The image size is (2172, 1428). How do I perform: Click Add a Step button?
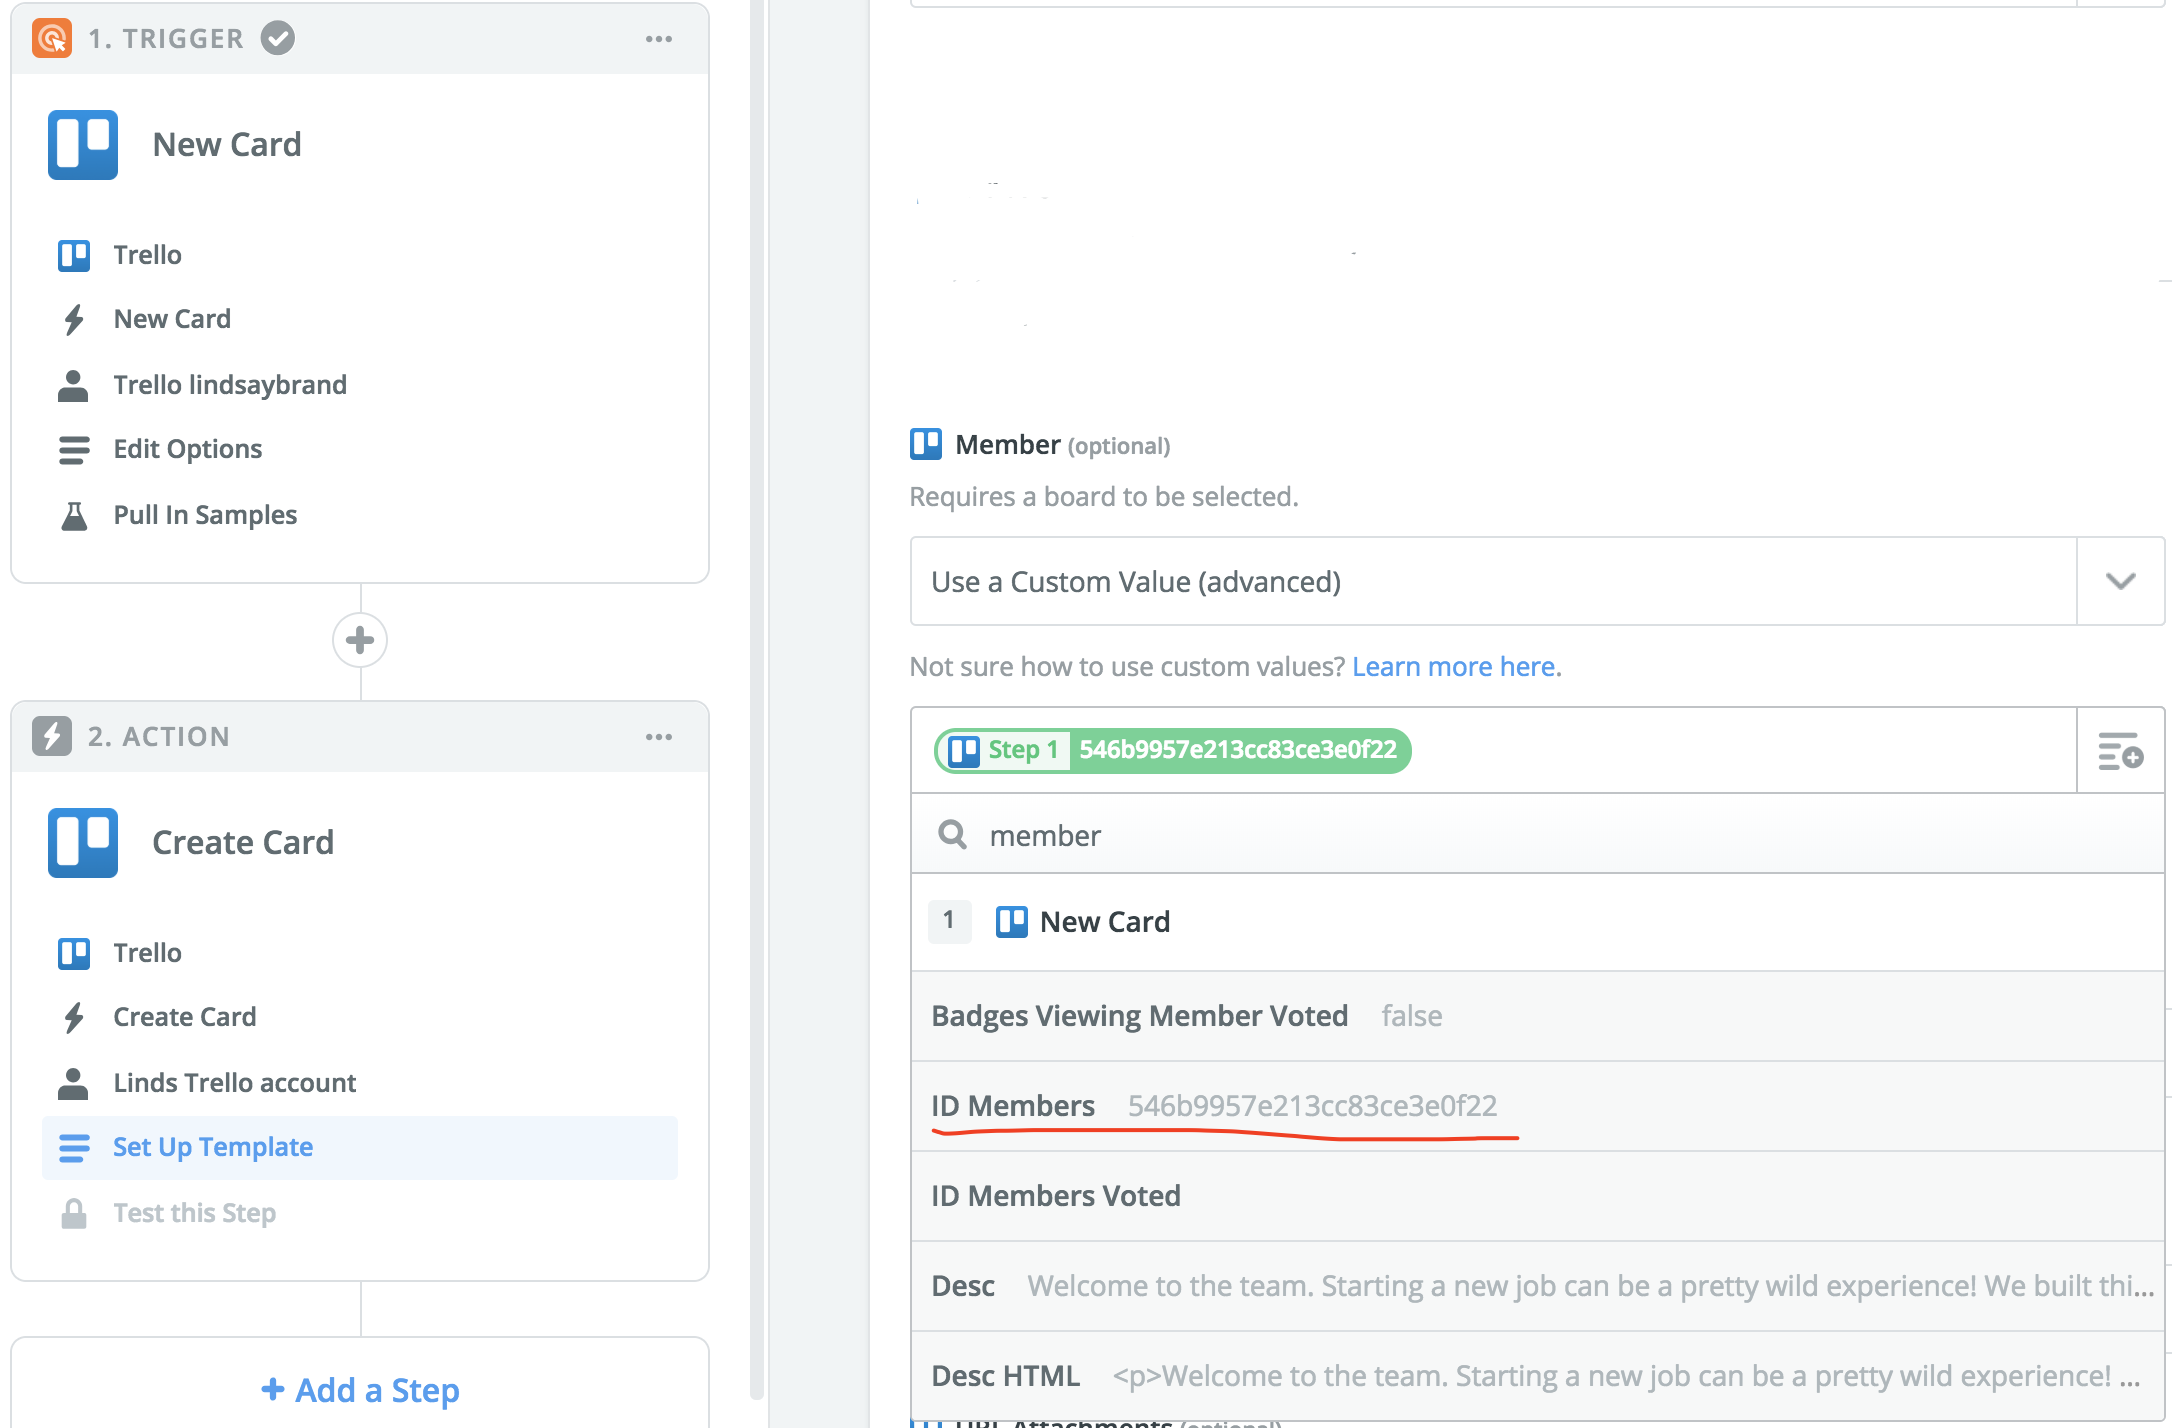coord(360,1390)
